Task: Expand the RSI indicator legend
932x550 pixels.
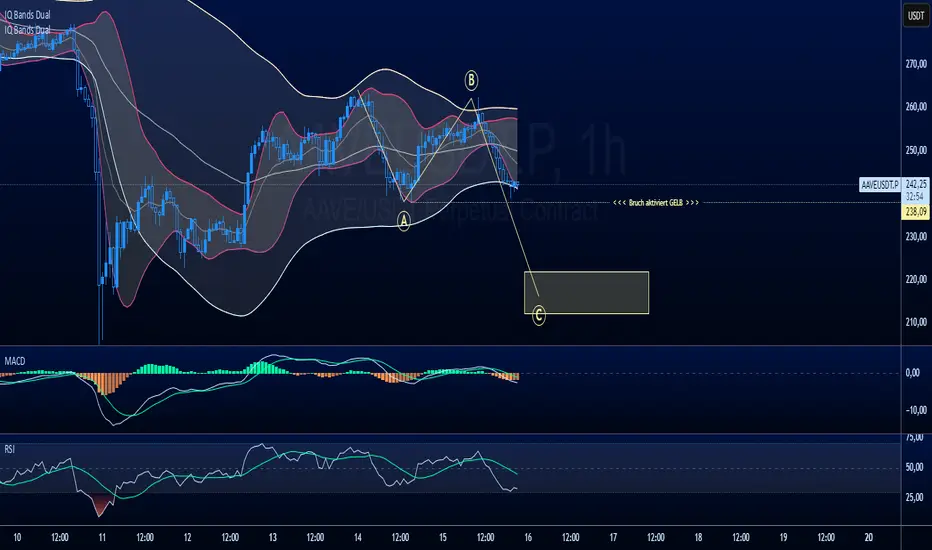Action: pos(11,443)
